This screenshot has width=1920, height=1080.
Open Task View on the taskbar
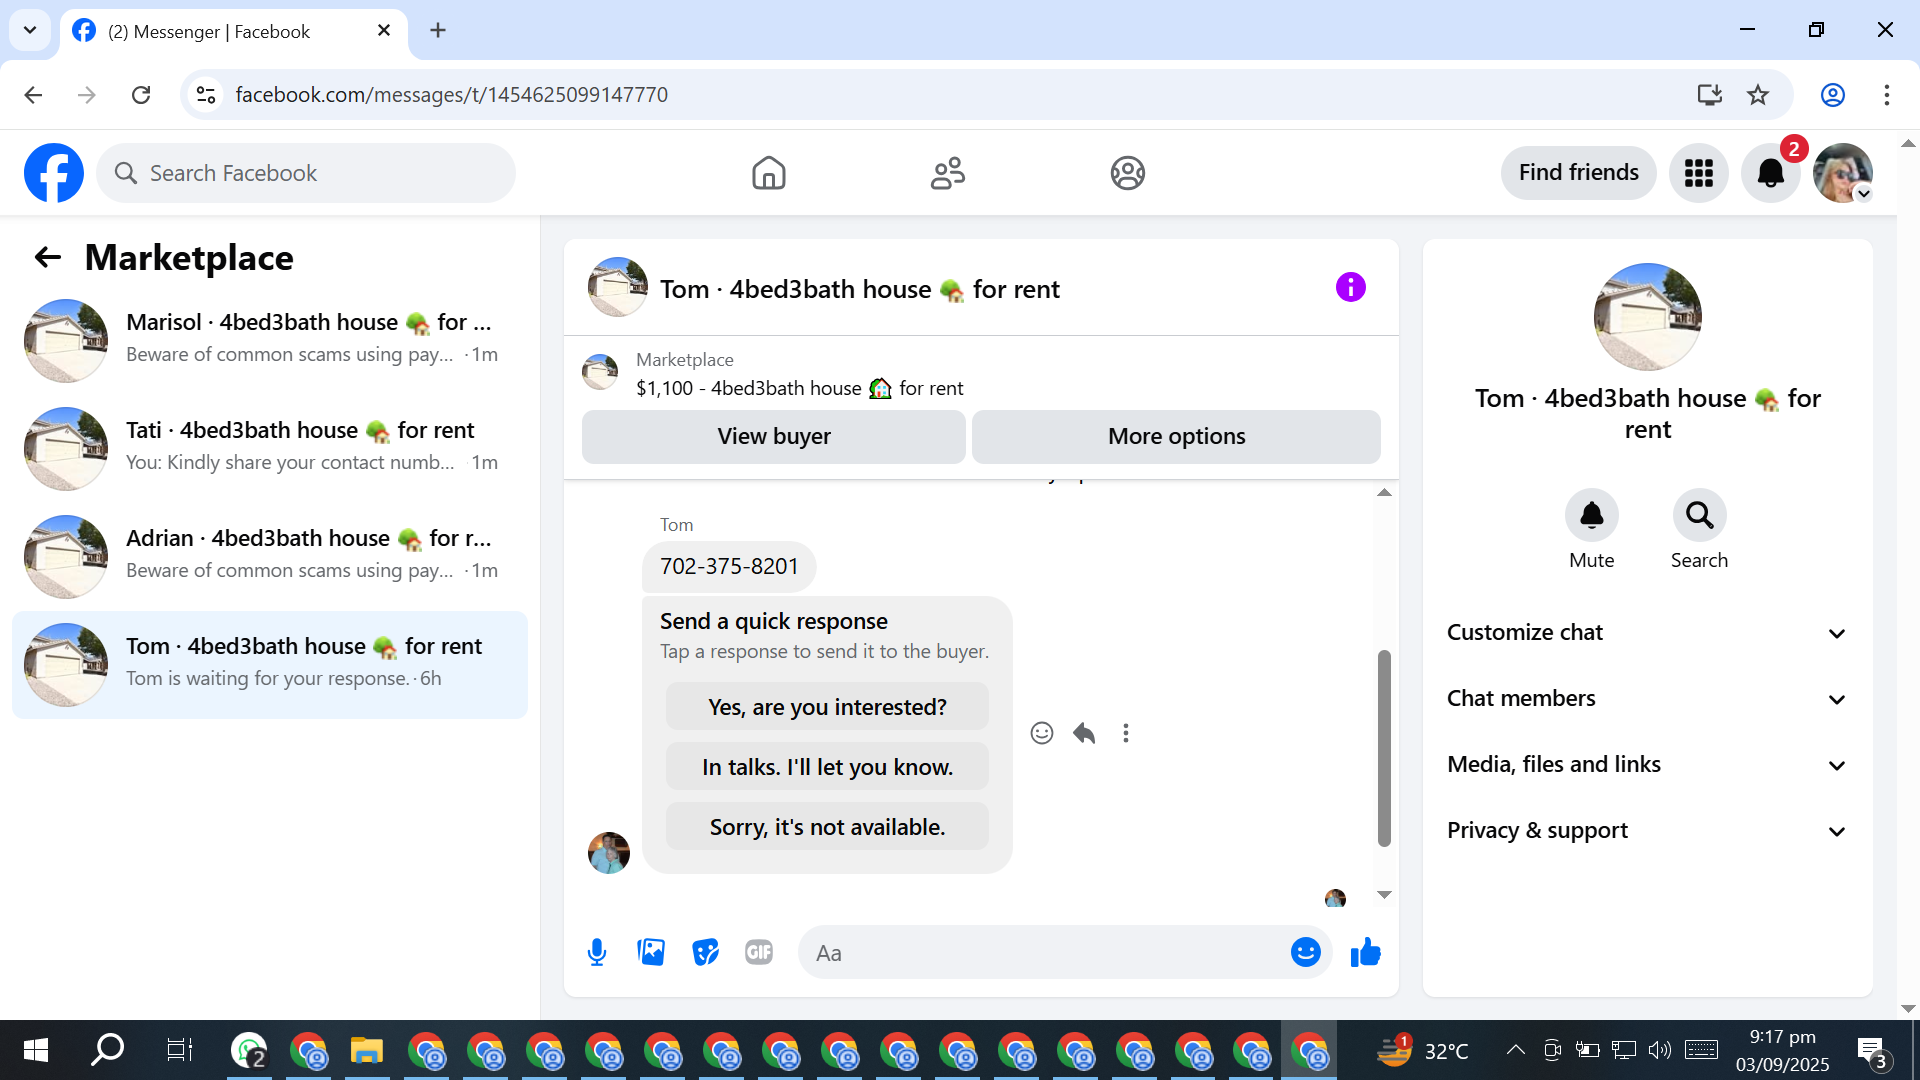click(179, 1050)
